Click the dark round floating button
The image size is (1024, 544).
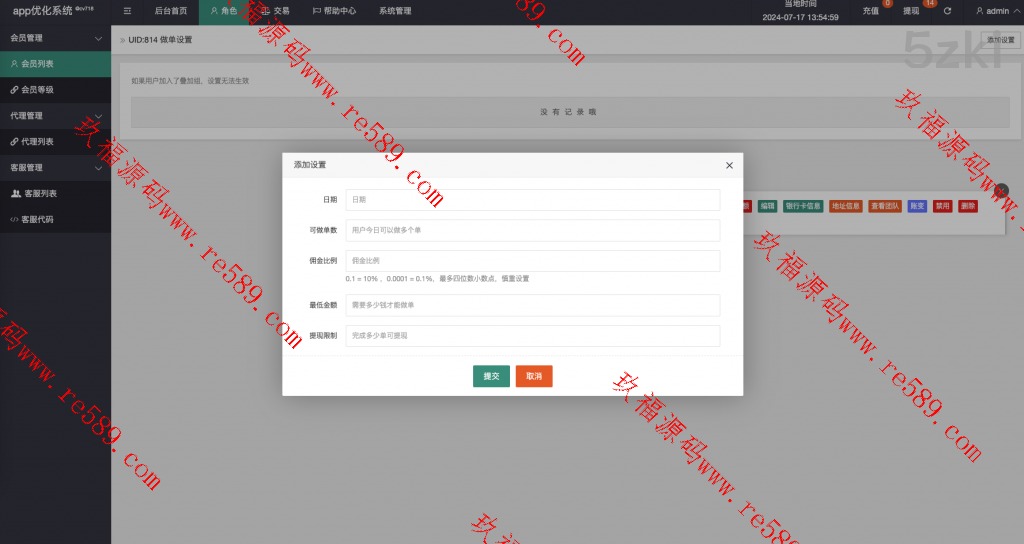click(1001, 192)
